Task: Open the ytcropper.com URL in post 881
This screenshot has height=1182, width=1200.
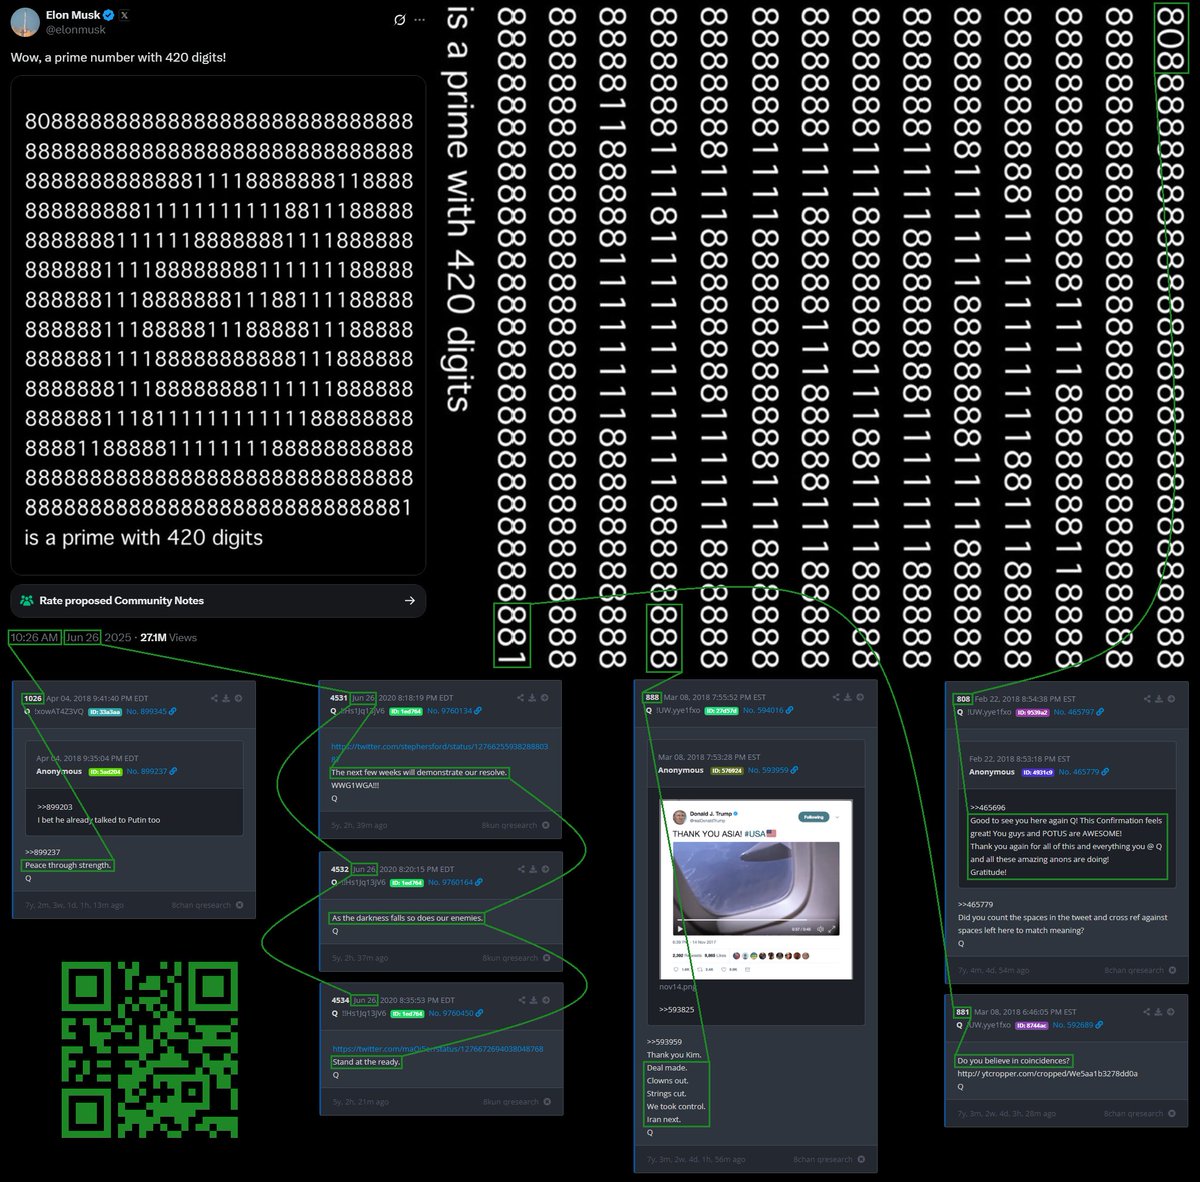Action: pos(1047,1073)
